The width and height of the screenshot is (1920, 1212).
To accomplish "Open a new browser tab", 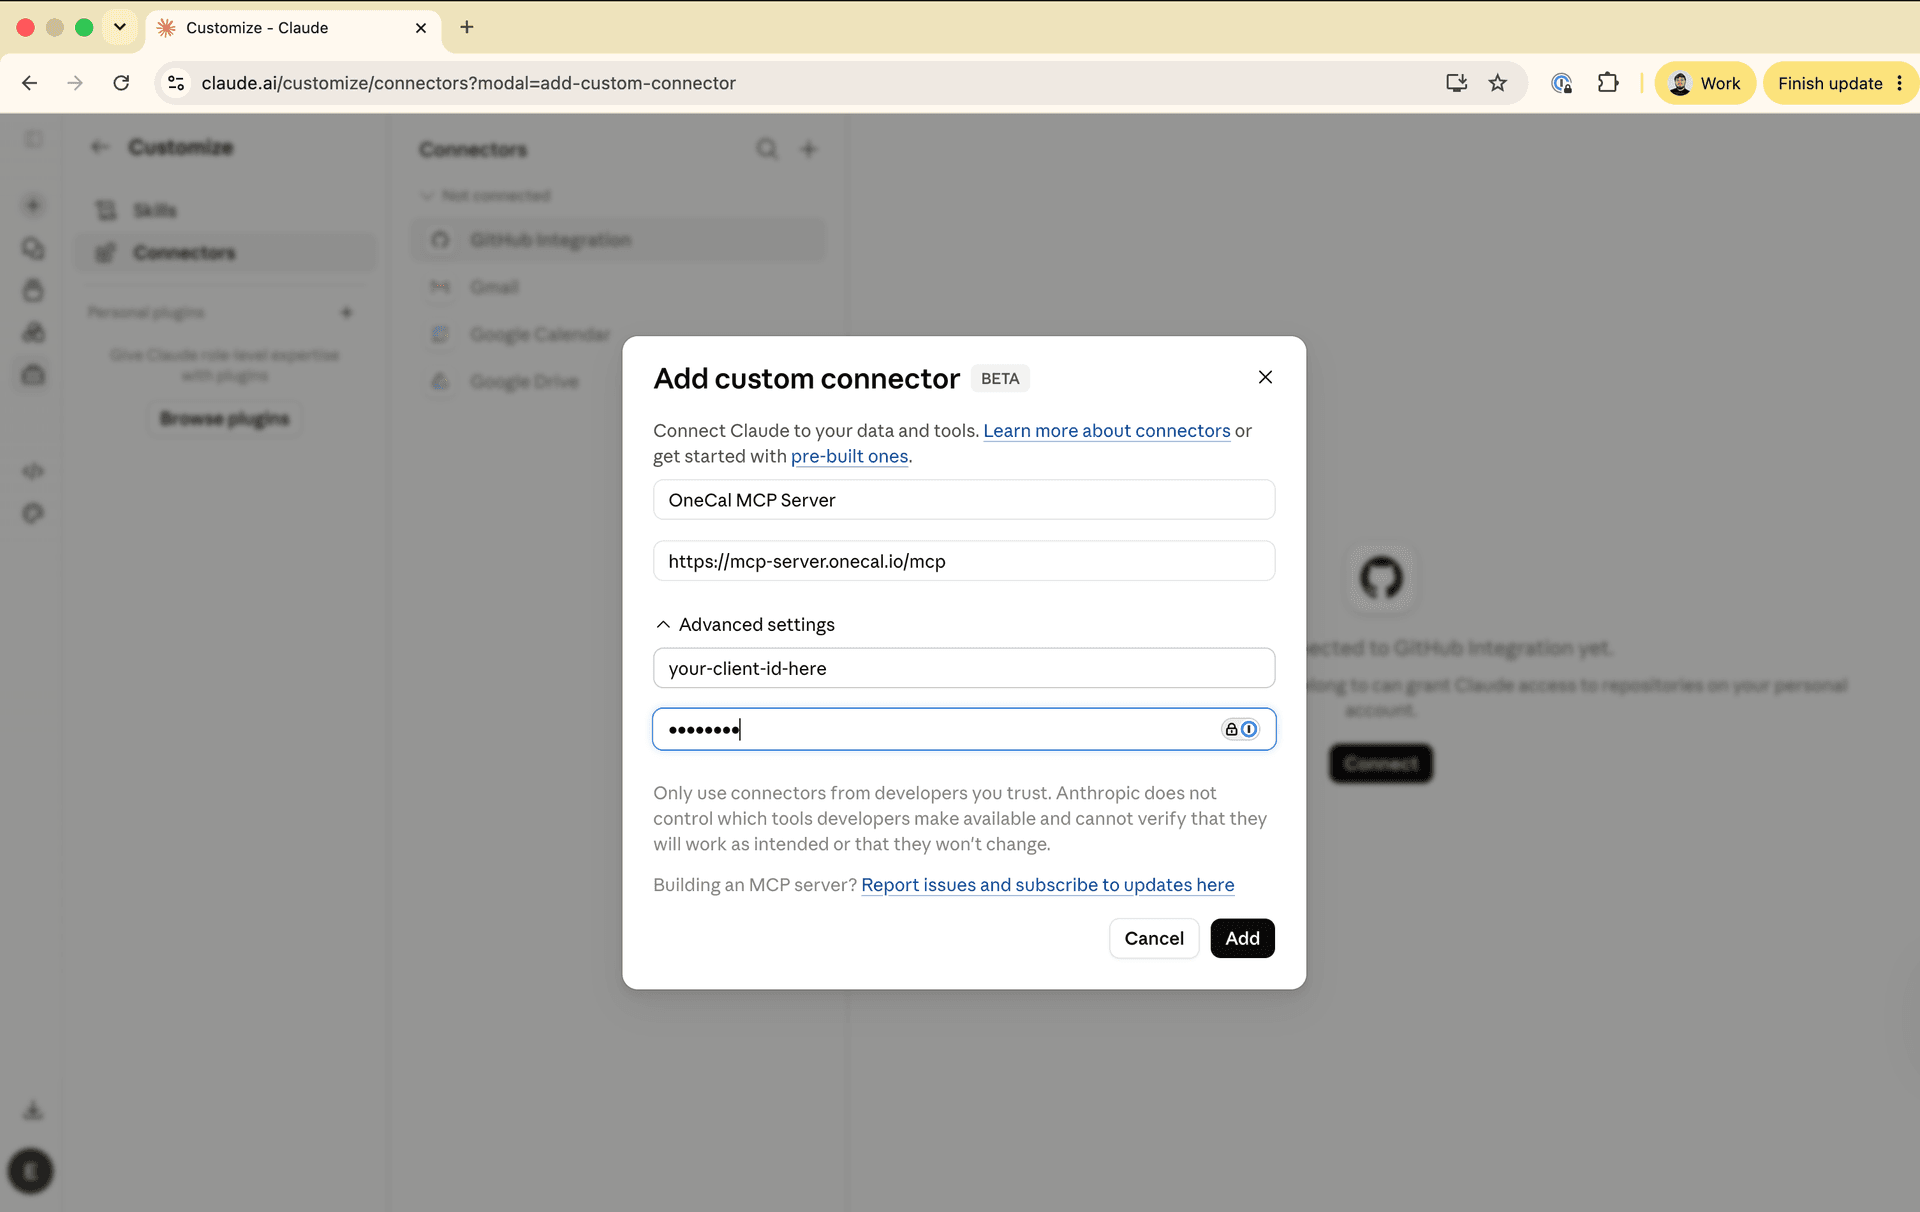I will point(467,27).
